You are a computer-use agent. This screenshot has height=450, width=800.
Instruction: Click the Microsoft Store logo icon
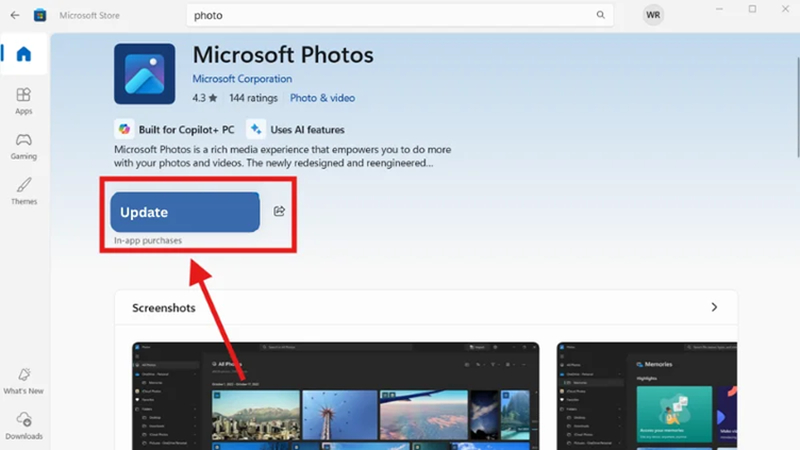[x=40, y=15]
